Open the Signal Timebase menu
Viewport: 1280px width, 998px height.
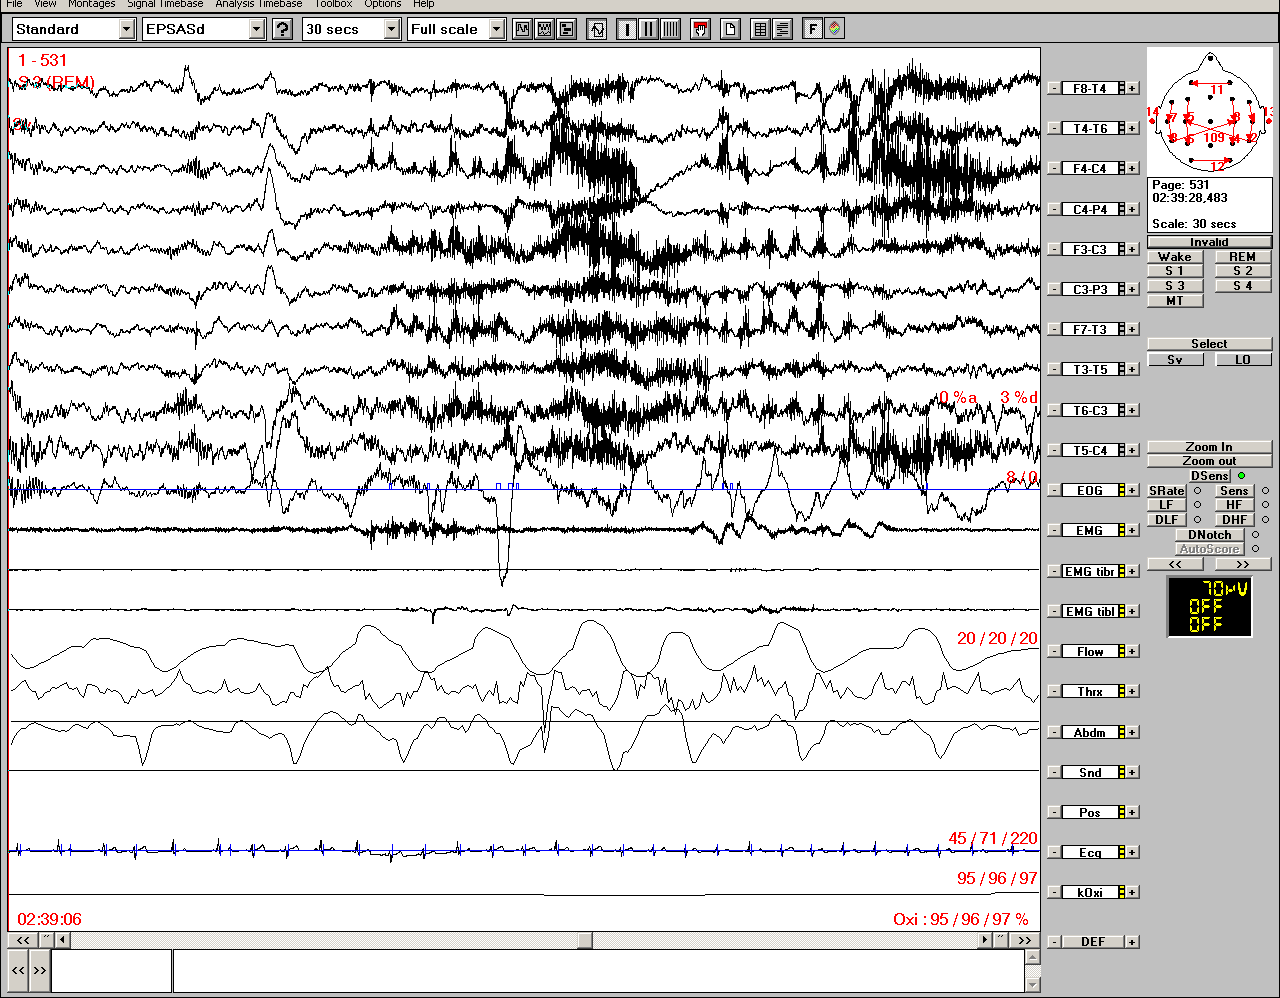click(165, 4)
